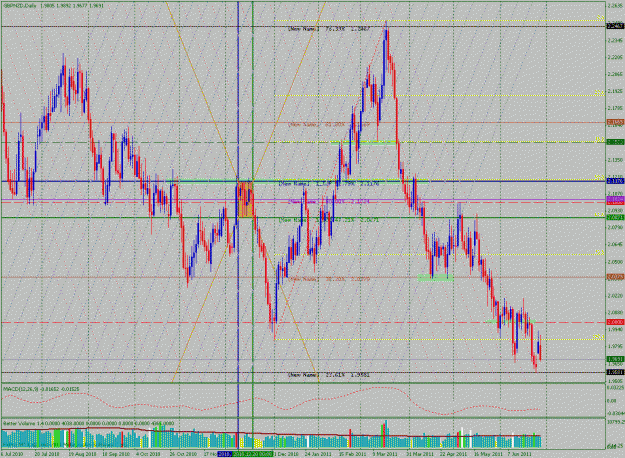Select the 23.61% Fibonacci level label at bottom

click(x=329, y=375)
